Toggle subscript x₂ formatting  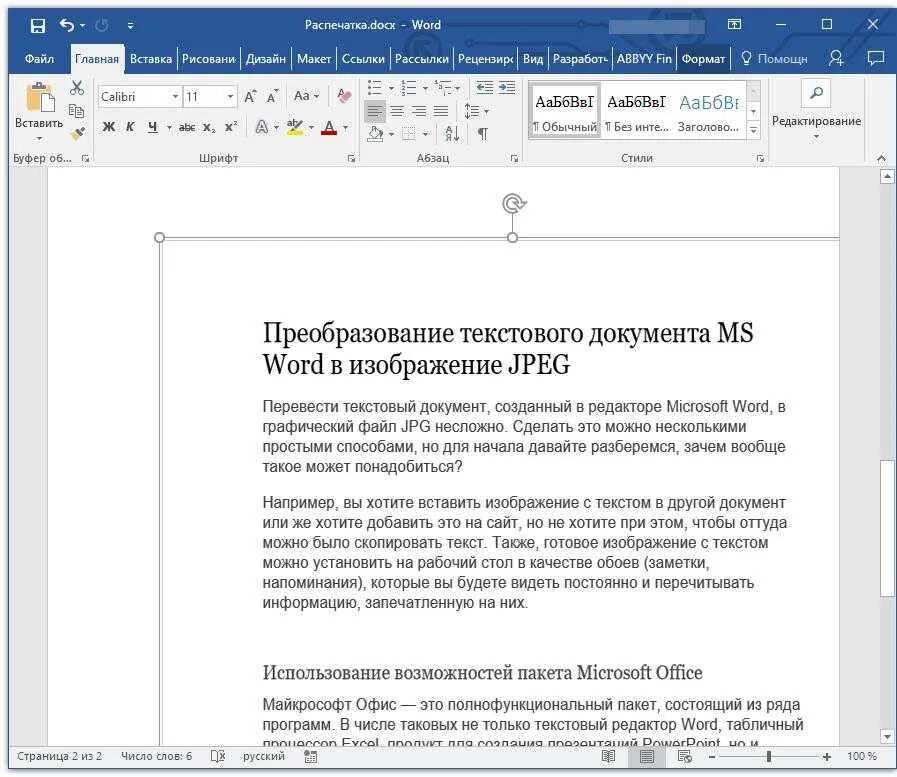[209, 128]
